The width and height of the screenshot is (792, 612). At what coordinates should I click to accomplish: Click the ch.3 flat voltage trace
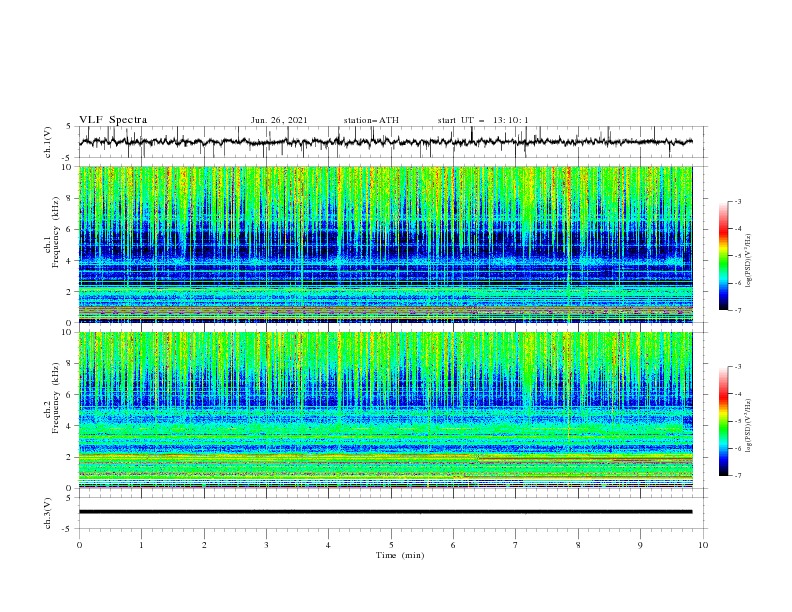coord(386,512)
